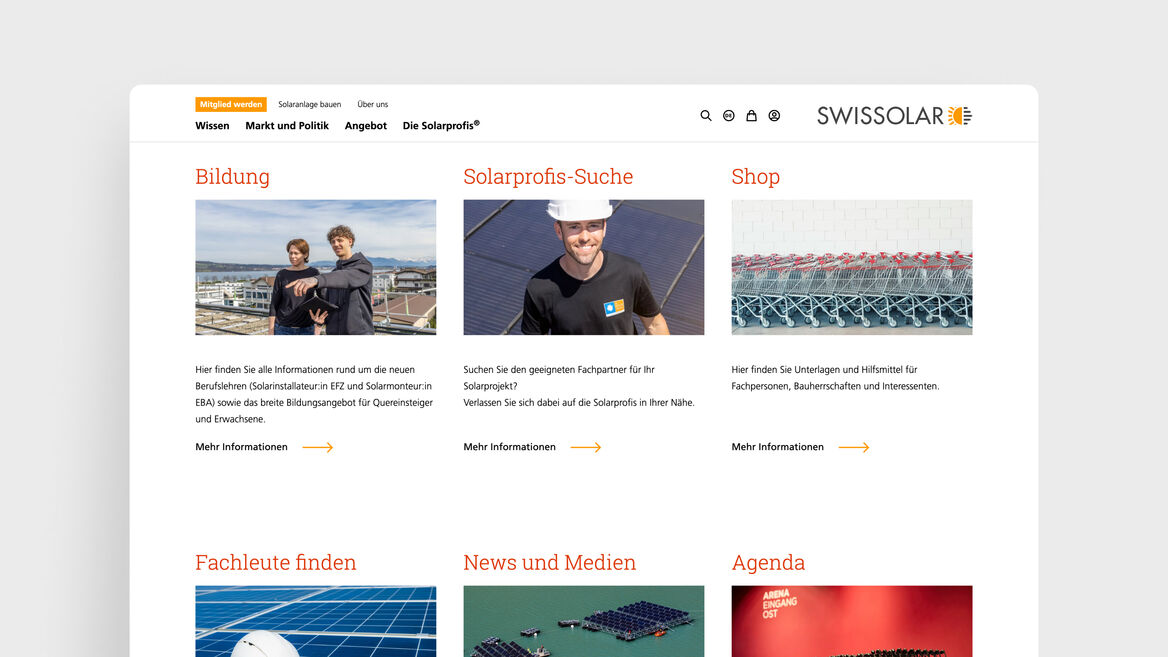Viewport: 1168px width, 657px height.
Task: Click the Bildung photo of two people
Action: pos(316,267)
